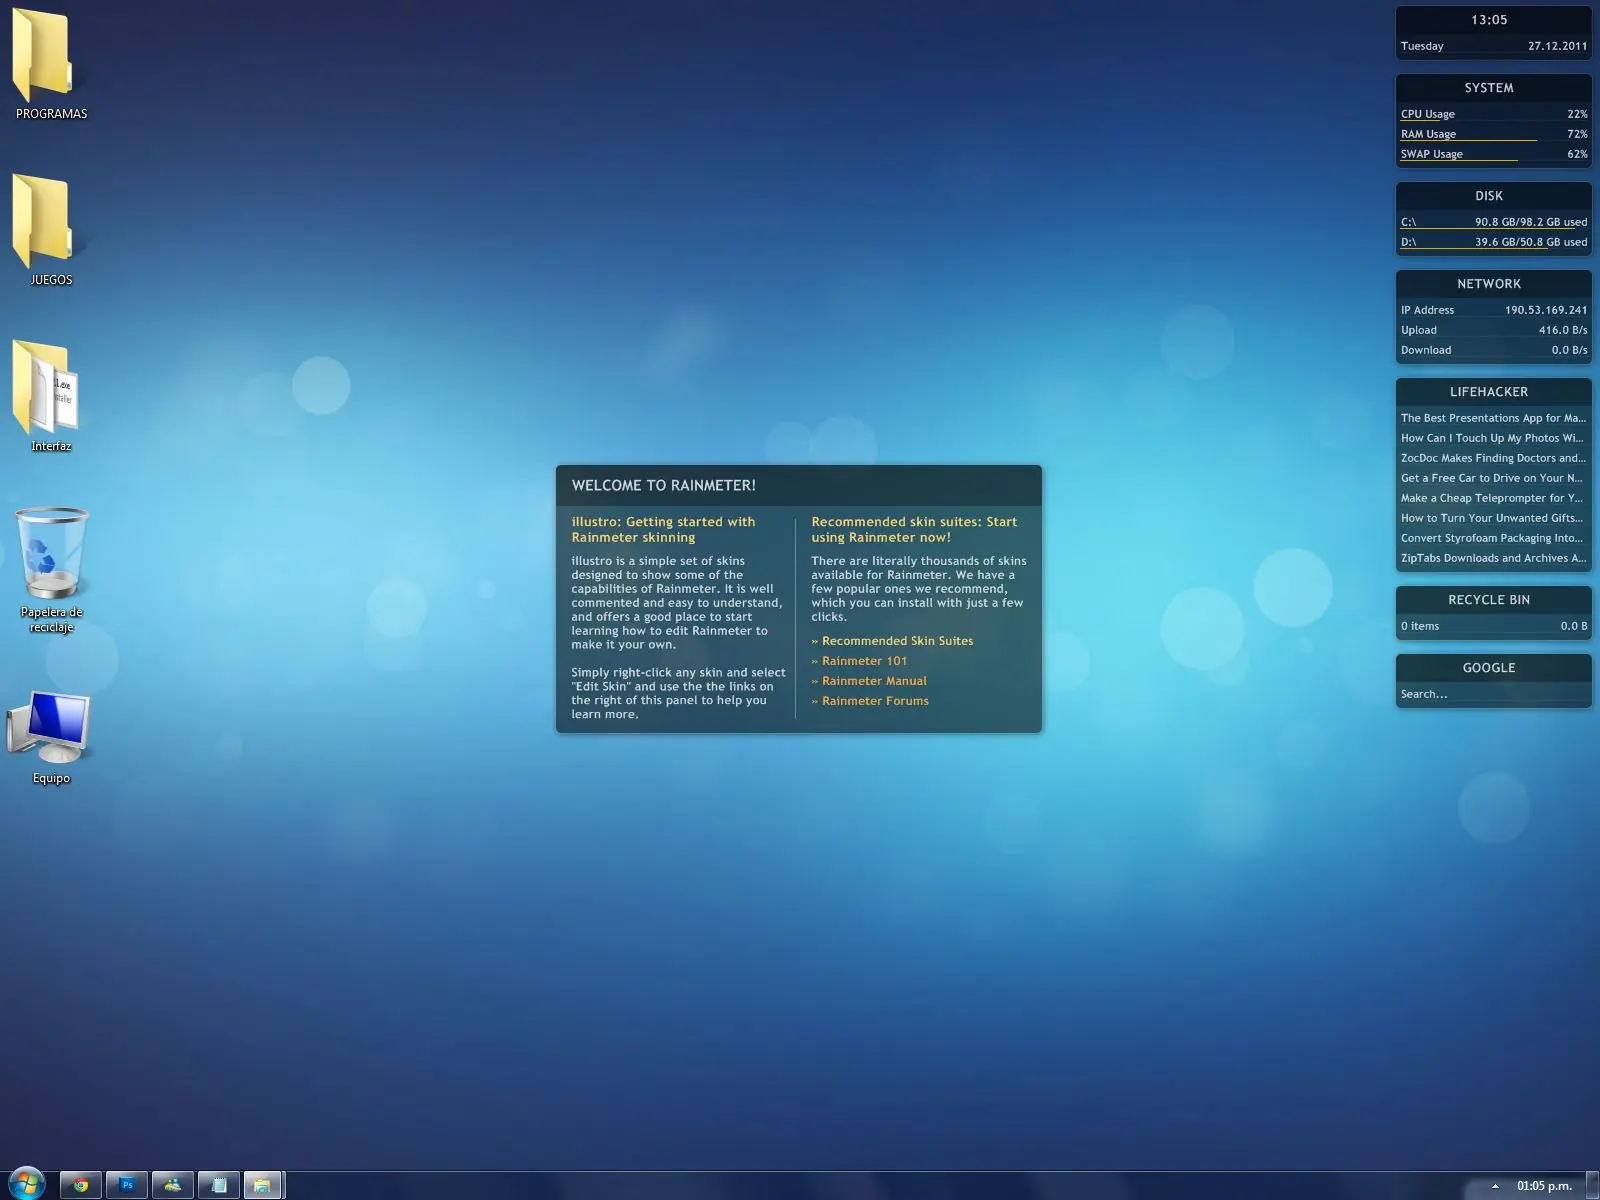Screen dimensions: 1600x1200
Task: Open 'ZocDoc Makes Finding Doctors' headline
Action: (1493, 458)
